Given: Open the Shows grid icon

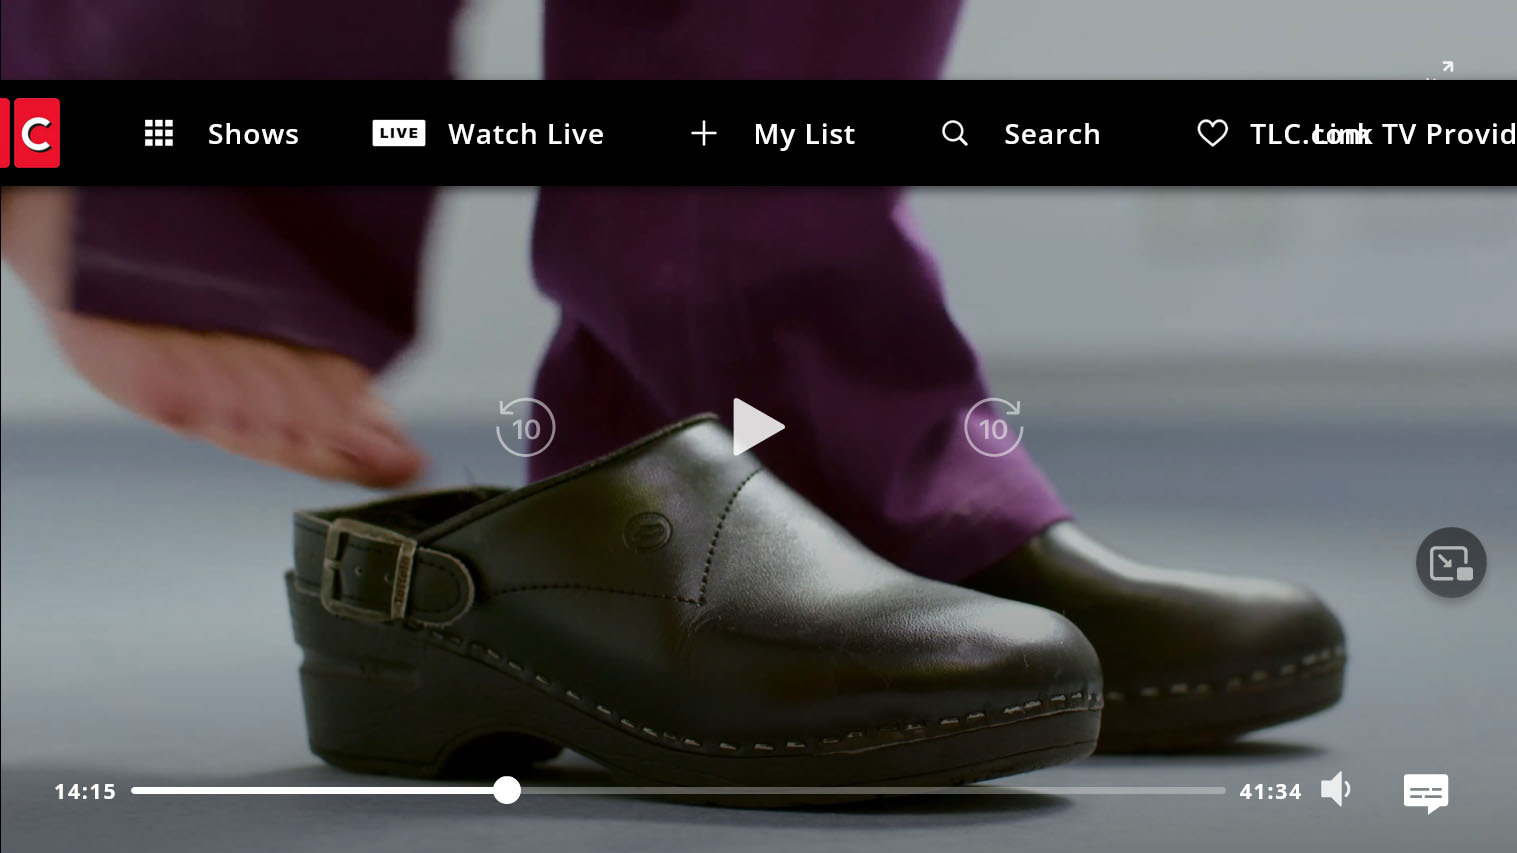Looking at the screenshot, I should pyautogui.click(x=159, y=133).
